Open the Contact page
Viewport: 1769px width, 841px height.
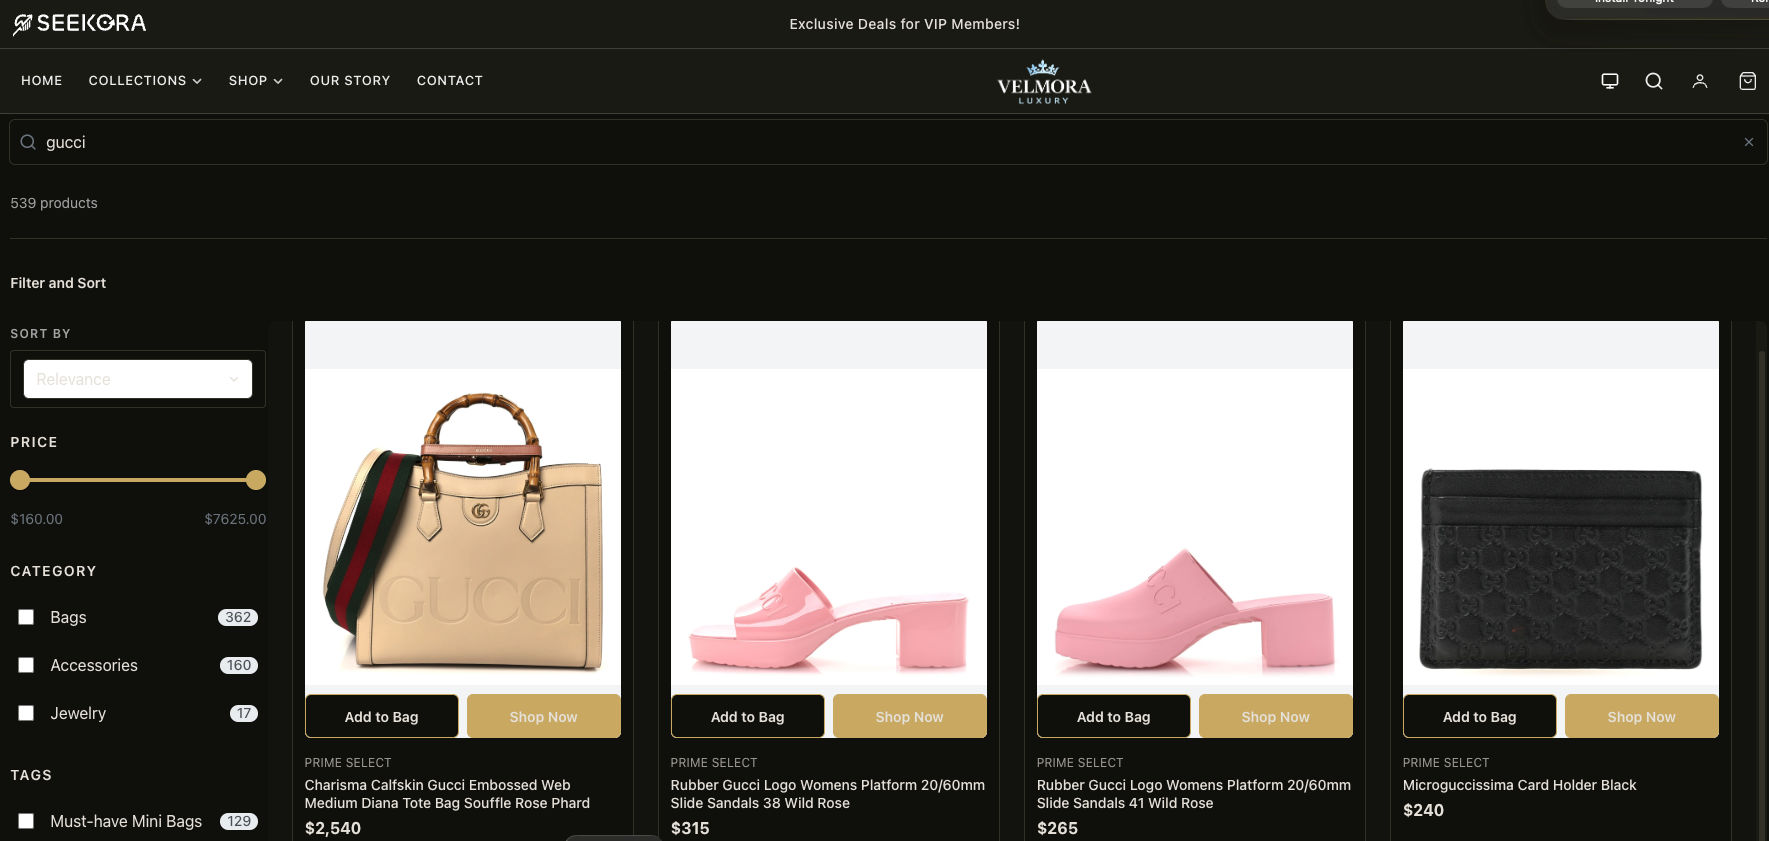tap(450, 81)
